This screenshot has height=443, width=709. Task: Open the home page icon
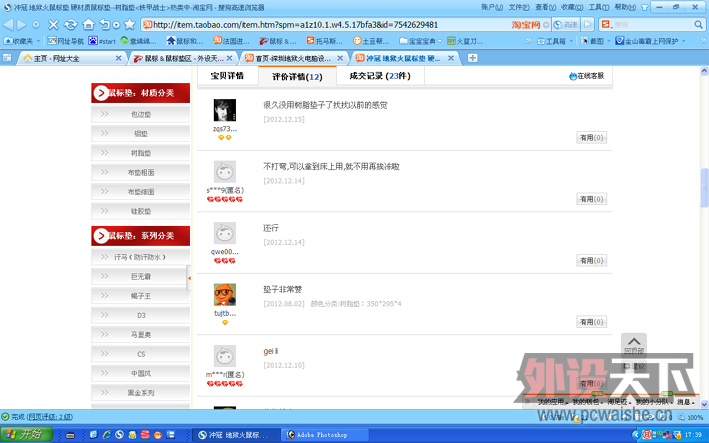click(x=89, y=24)
